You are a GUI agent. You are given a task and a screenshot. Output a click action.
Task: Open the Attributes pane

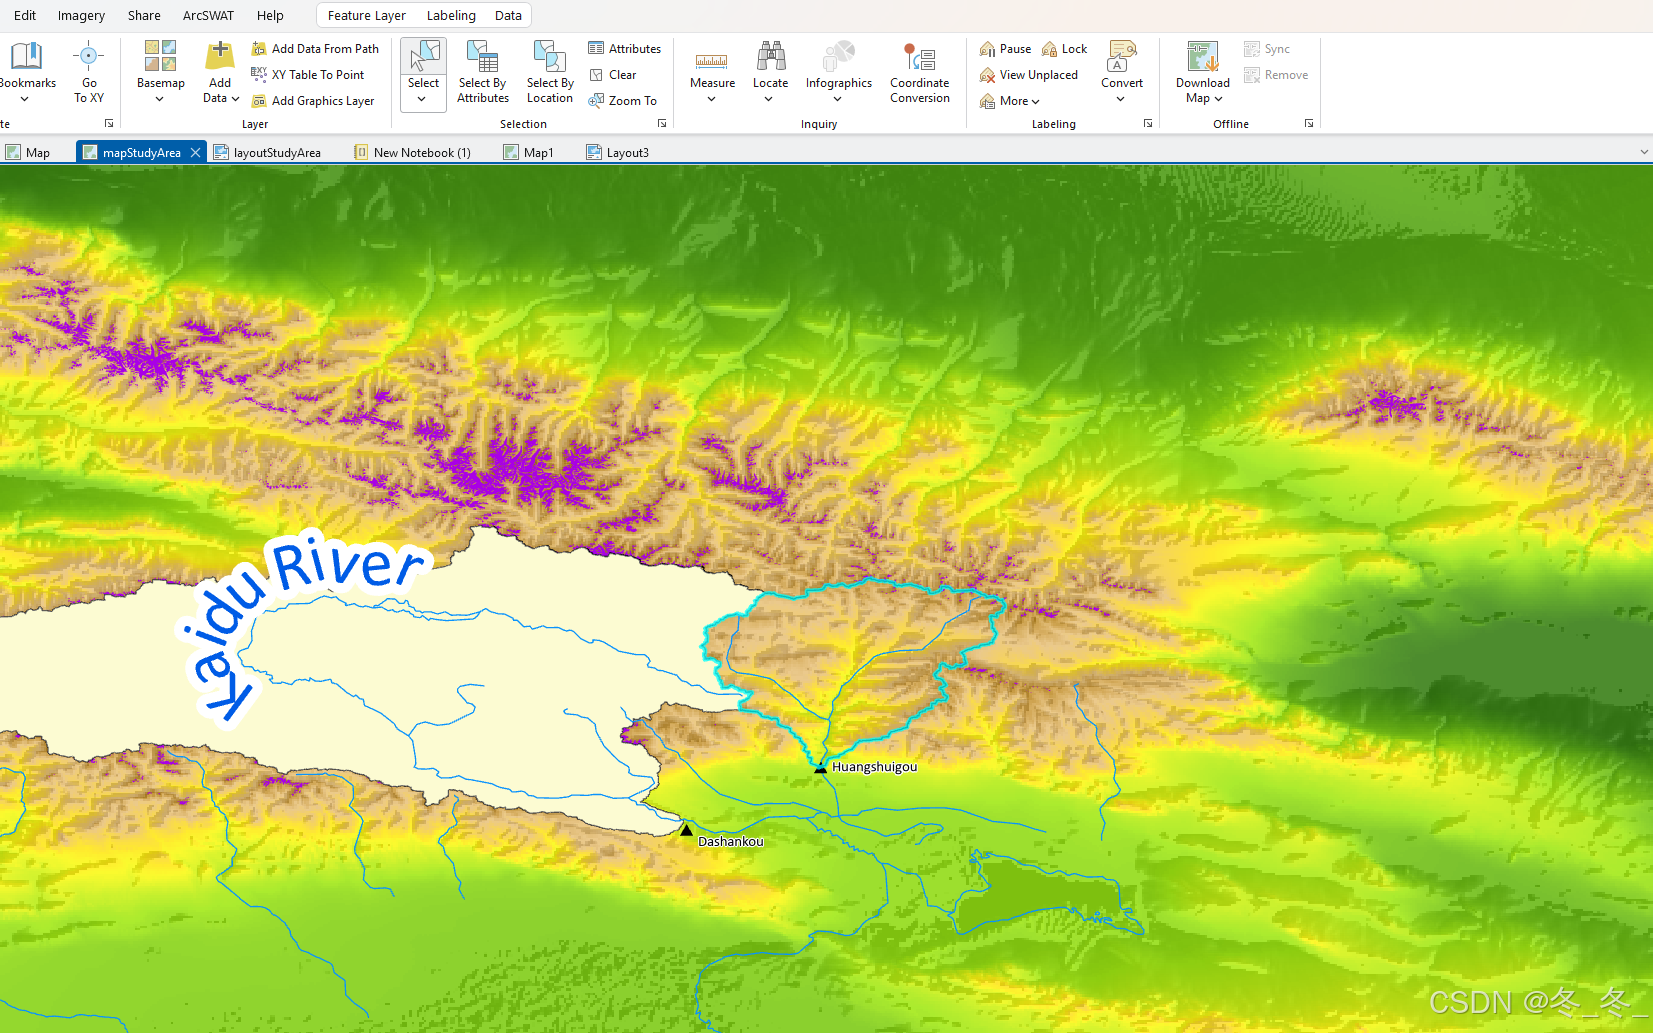pyautogui.click(x=624, y=49)
